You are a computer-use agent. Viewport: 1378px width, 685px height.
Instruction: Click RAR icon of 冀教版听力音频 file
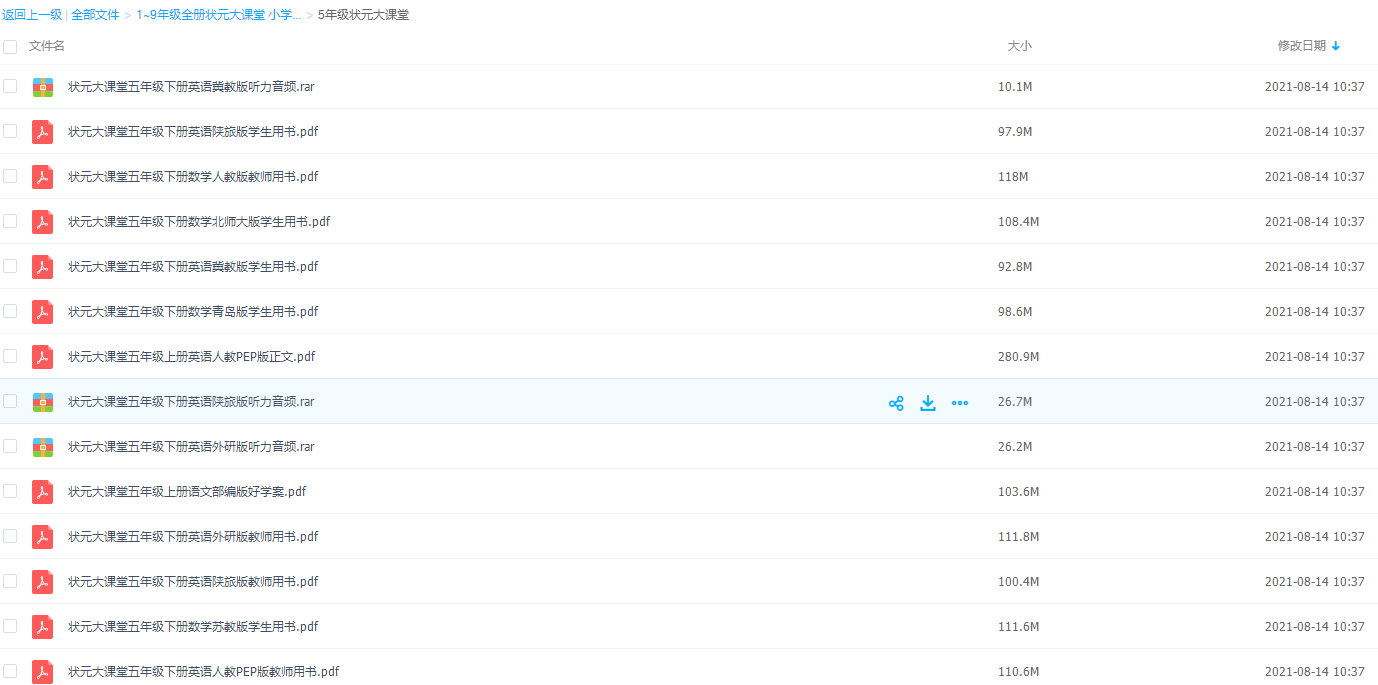[42, 87]
